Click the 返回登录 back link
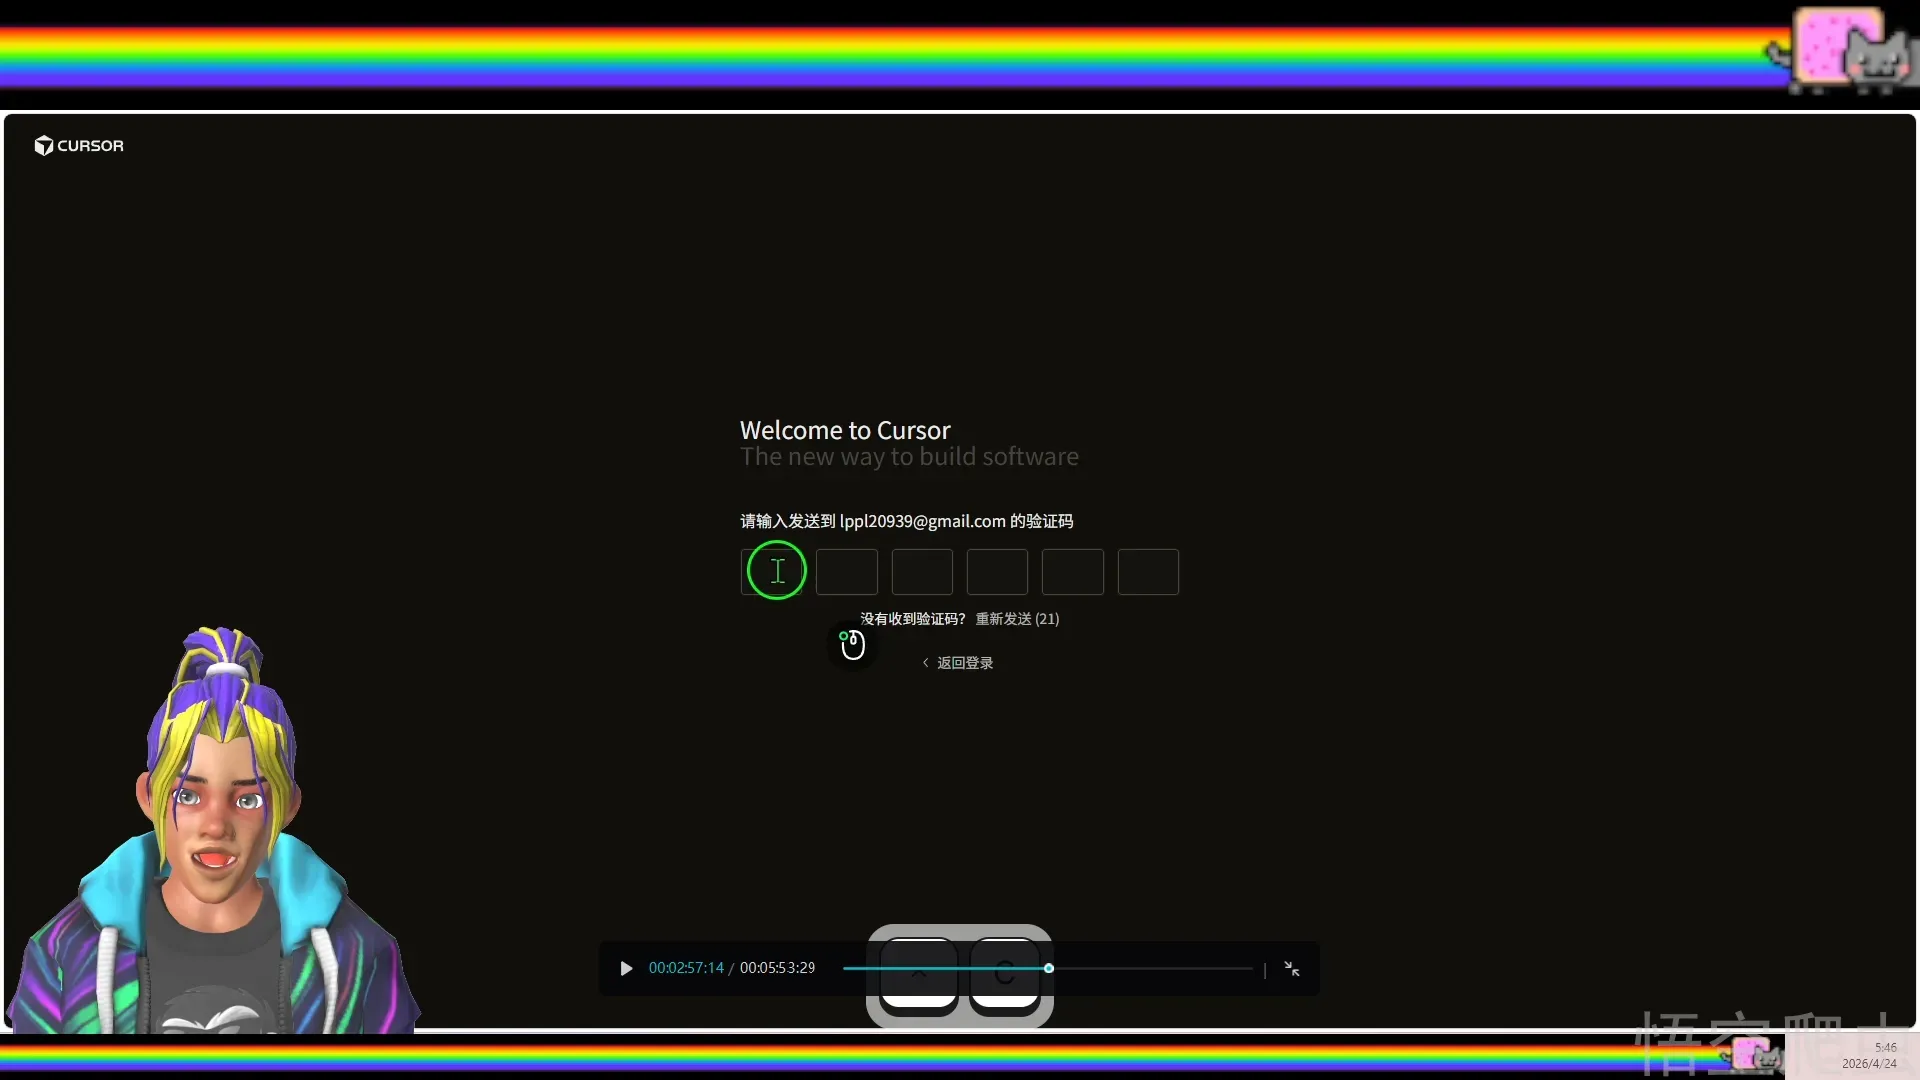The image size is (1920, 1080). click(x=965, y=662)
